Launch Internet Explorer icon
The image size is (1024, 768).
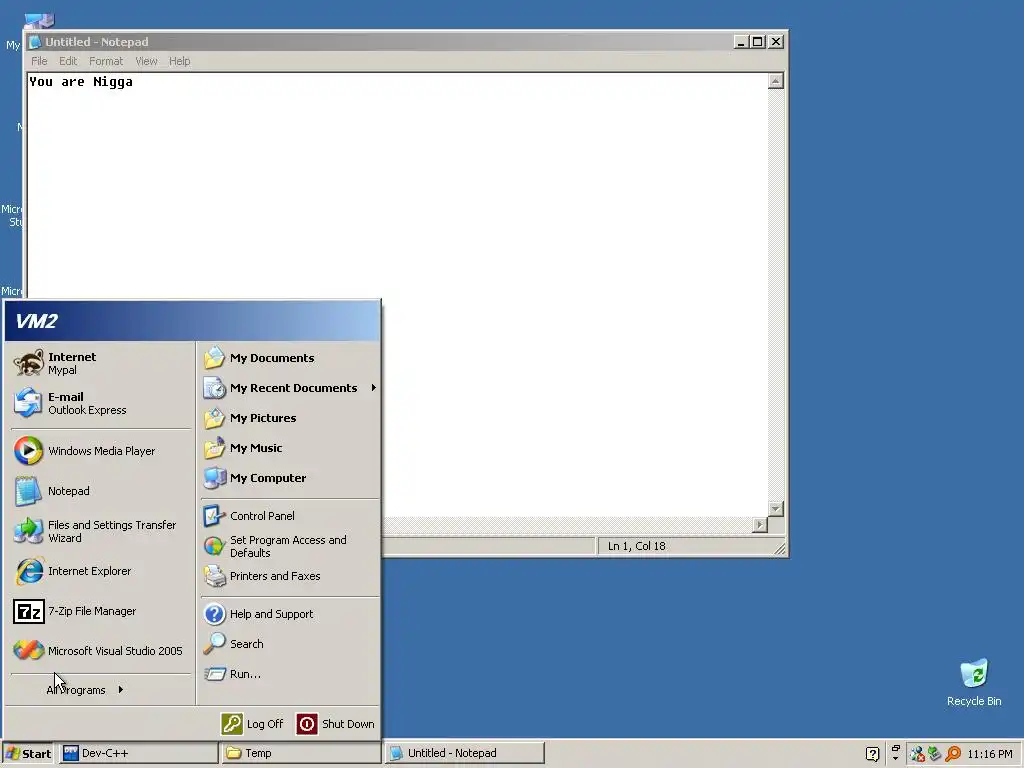tap(29, 571)
